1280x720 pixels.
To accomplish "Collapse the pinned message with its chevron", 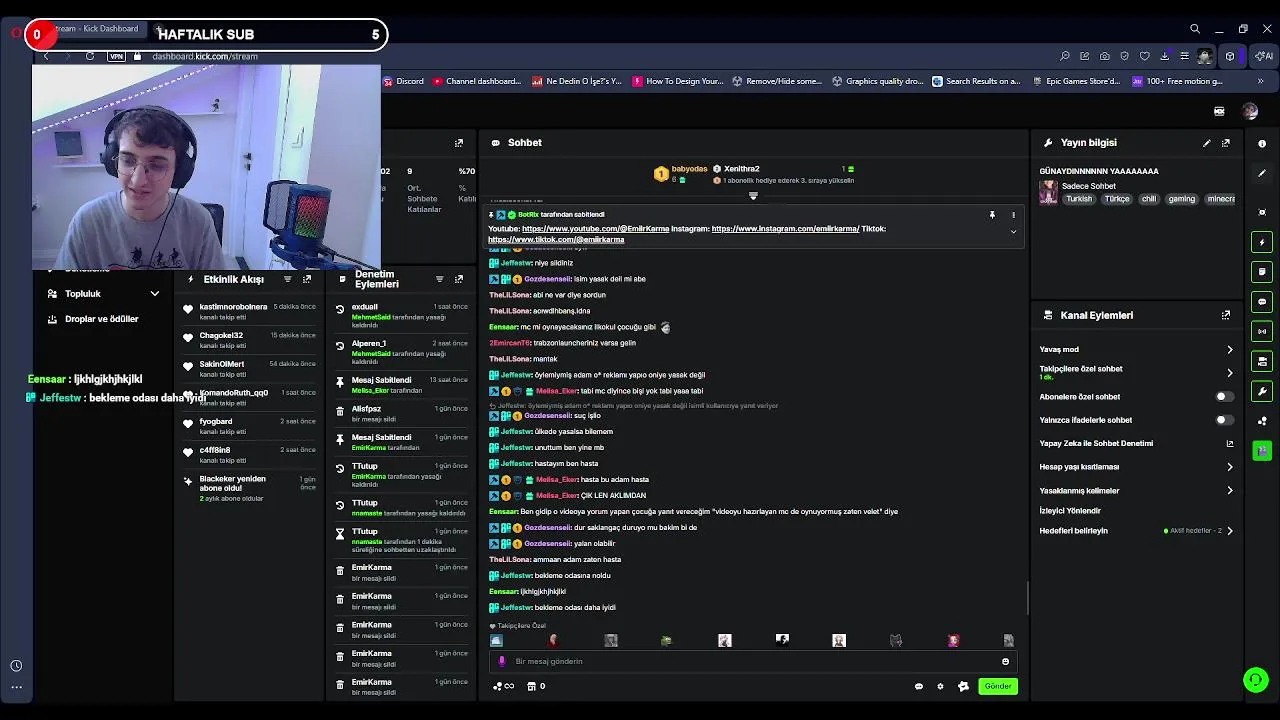I will click(x=1013, y=232).
